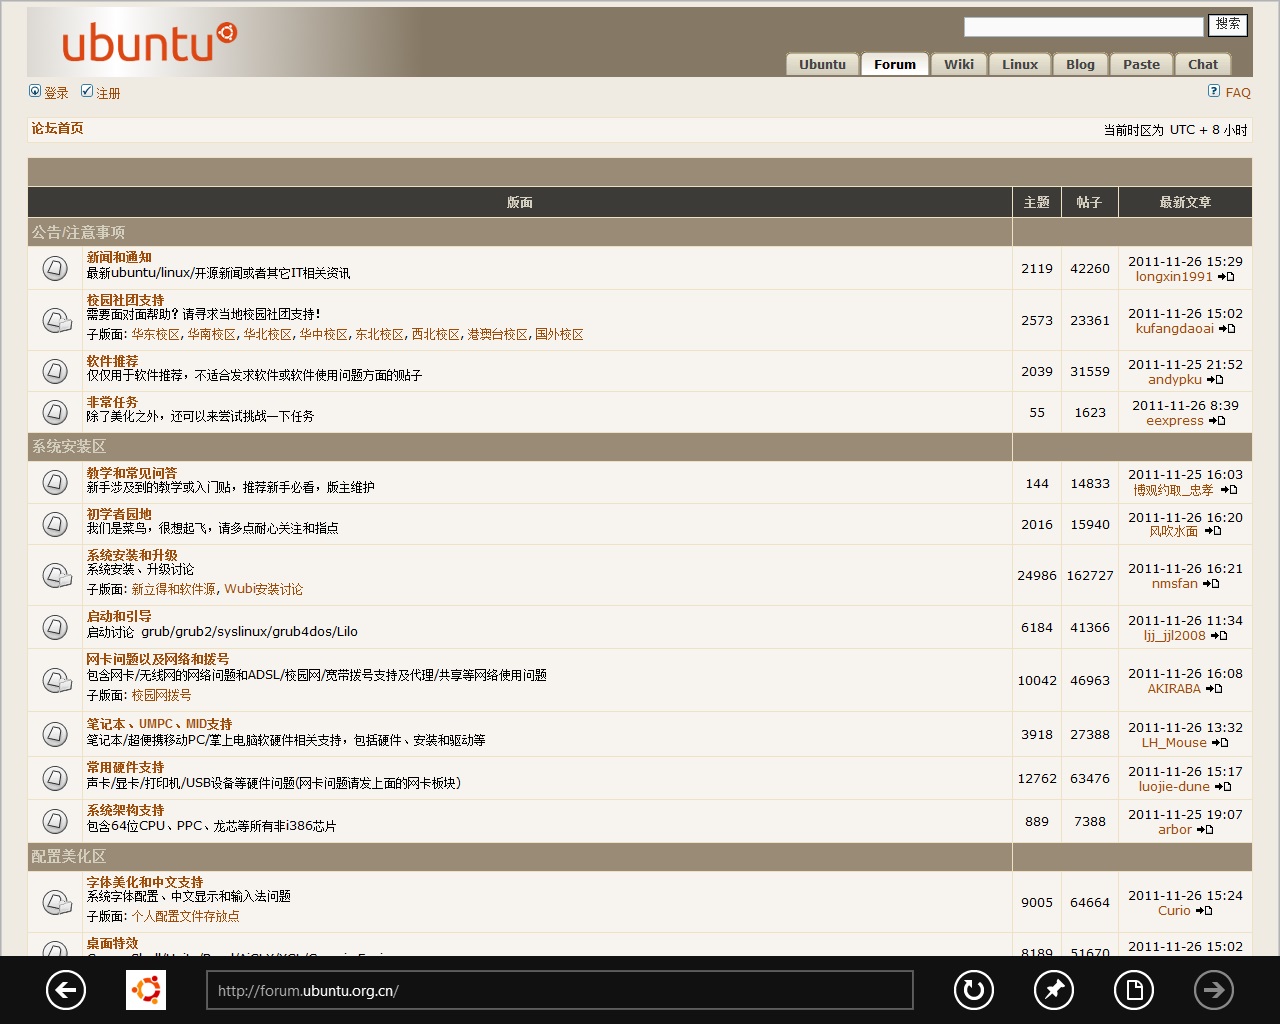This screenshot has width=1280, height=1024.
Task: Open the 注册 register link
Action: 108,93
